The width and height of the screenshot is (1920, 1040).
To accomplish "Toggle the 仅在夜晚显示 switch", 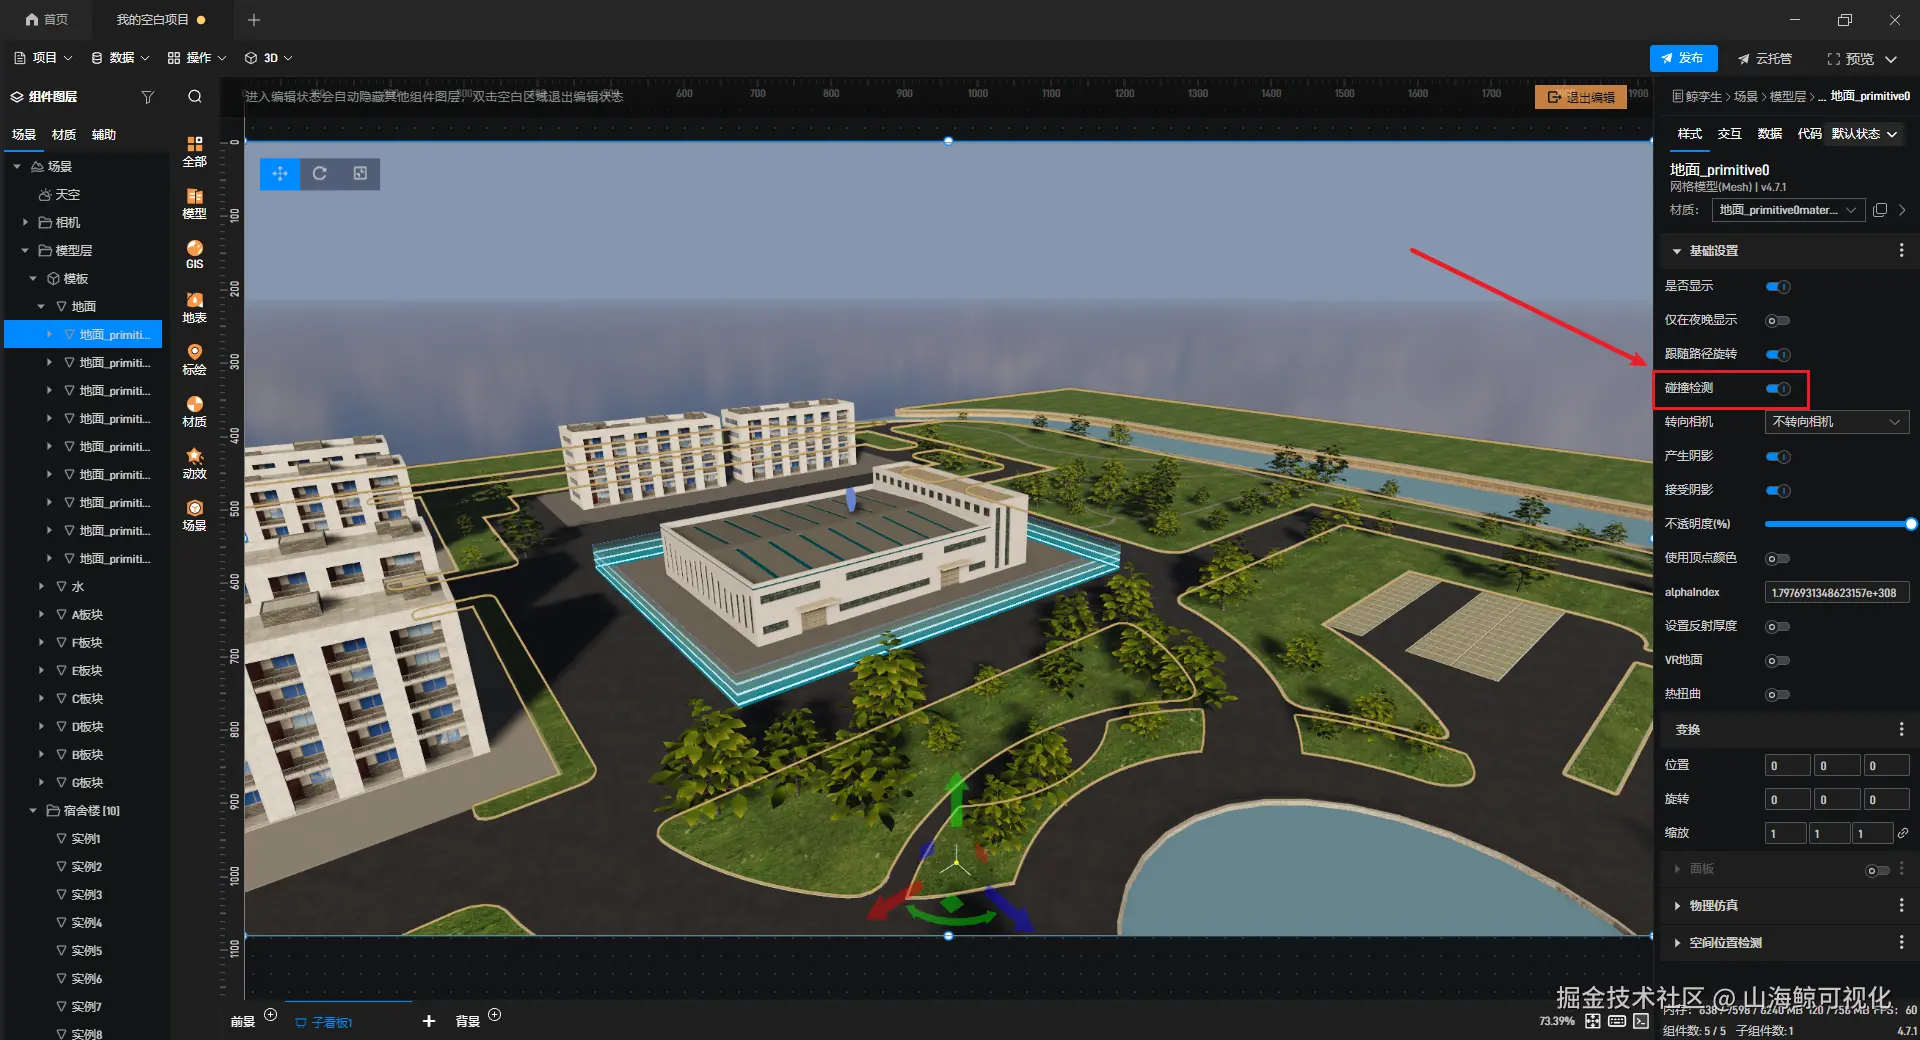I will [1778, 321].
